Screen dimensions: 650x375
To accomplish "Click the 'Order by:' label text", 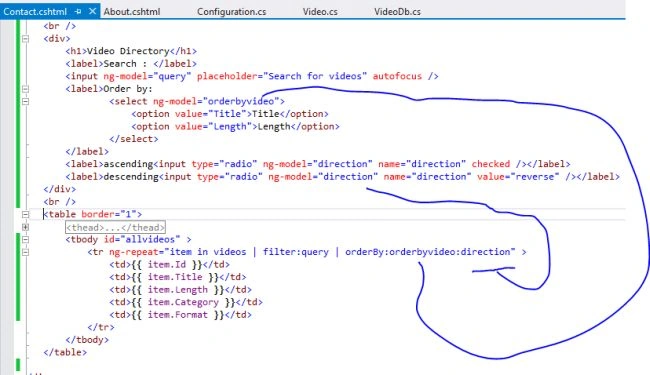I will (128, 89).
